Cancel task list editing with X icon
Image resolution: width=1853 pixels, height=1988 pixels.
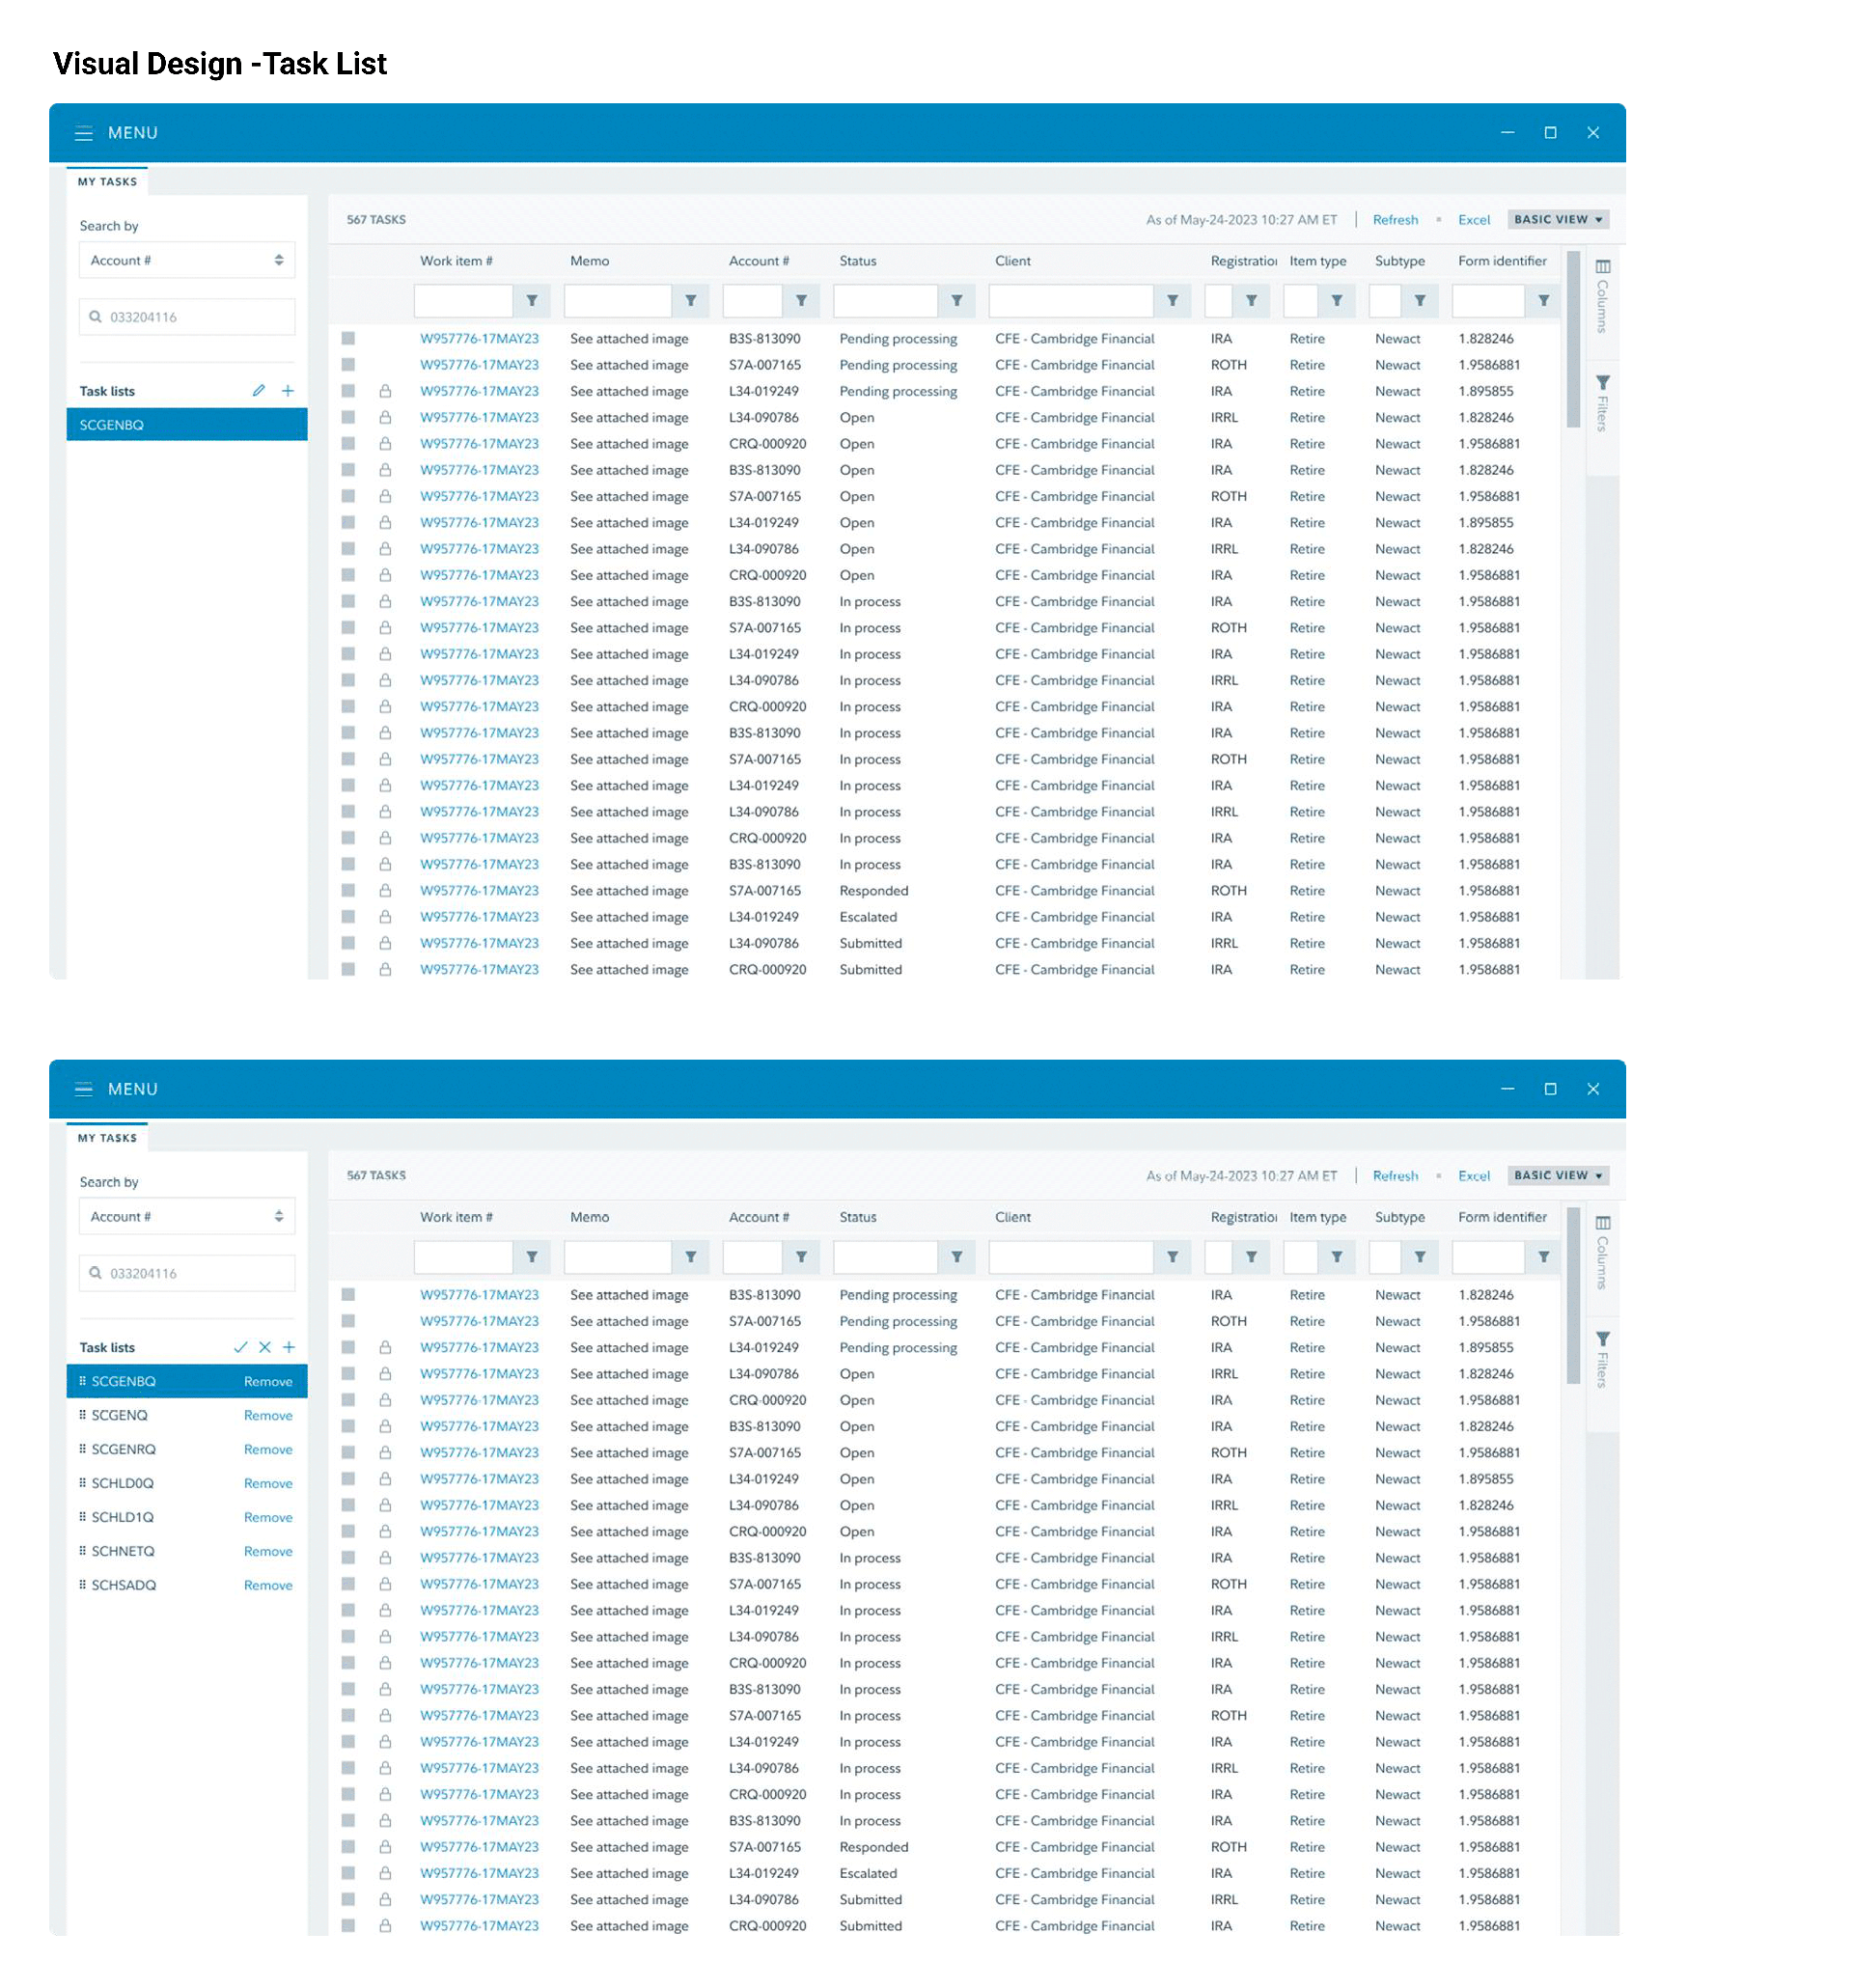pos(265,1348)
